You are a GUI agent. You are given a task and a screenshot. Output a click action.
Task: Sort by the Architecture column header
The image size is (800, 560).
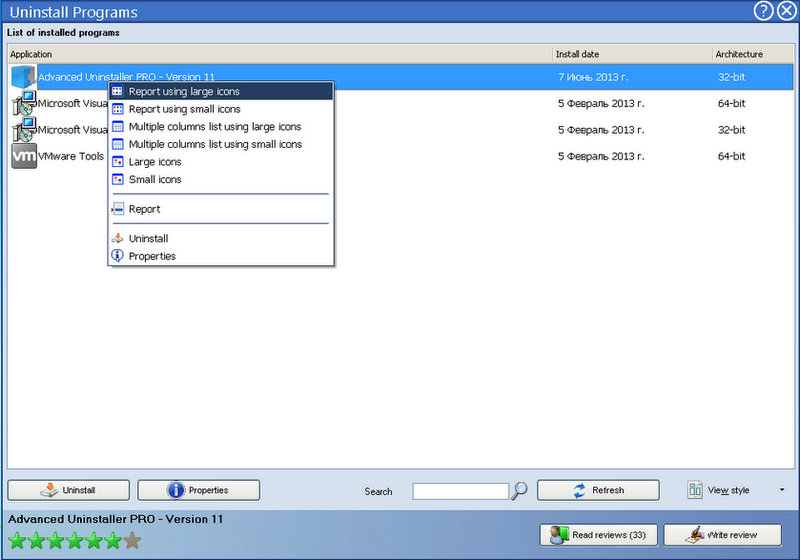tap(753, 54)
